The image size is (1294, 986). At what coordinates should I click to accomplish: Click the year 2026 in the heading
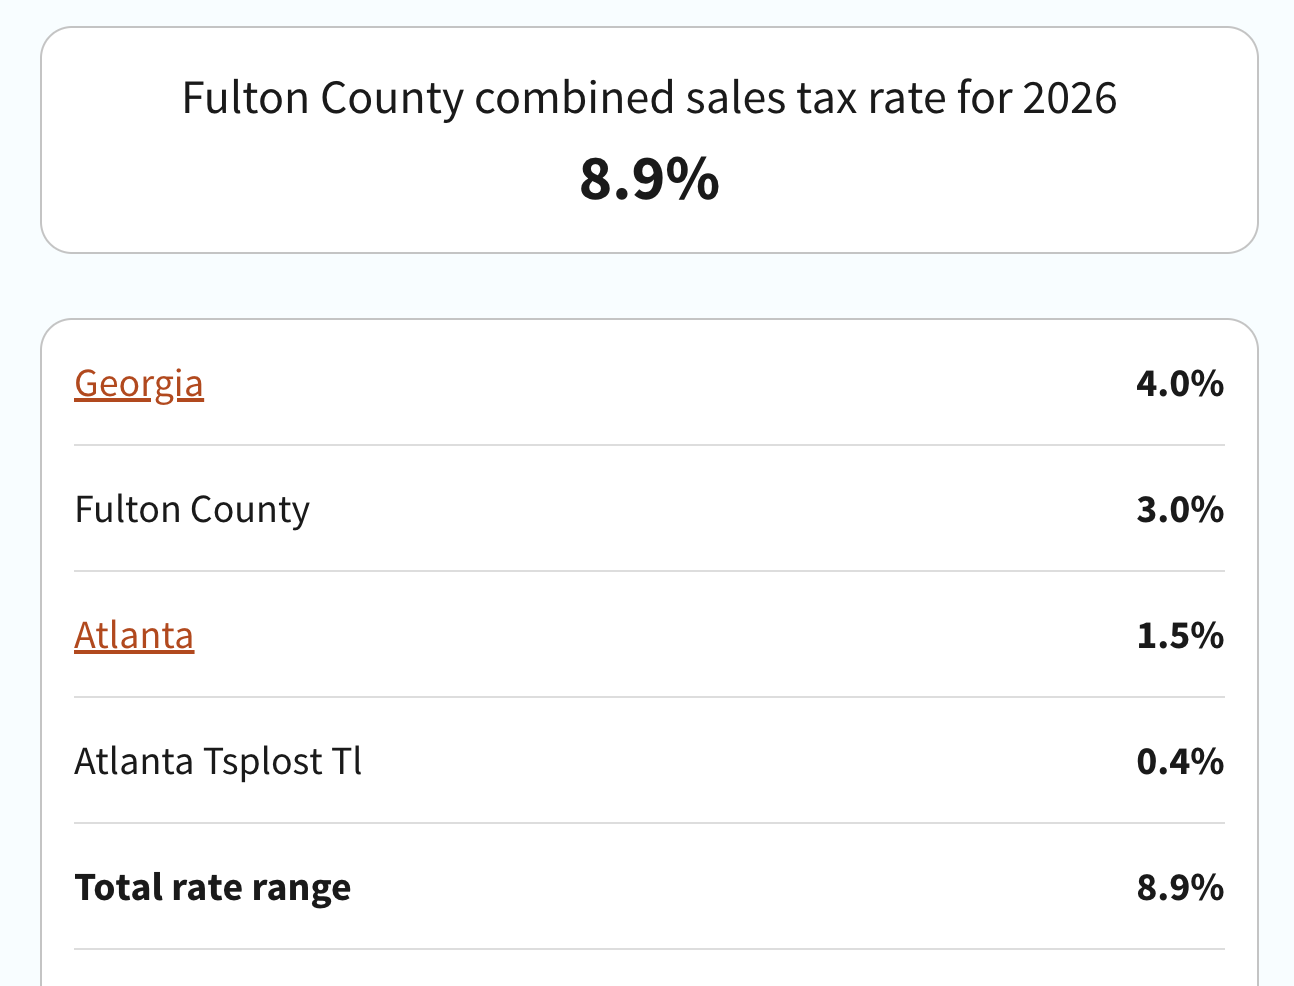(1070, 98)
